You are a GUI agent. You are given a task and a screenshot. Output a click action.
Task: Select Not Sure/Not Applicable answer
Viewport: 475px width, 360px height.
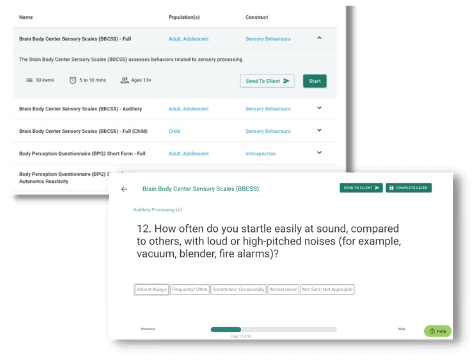point(327,289)
